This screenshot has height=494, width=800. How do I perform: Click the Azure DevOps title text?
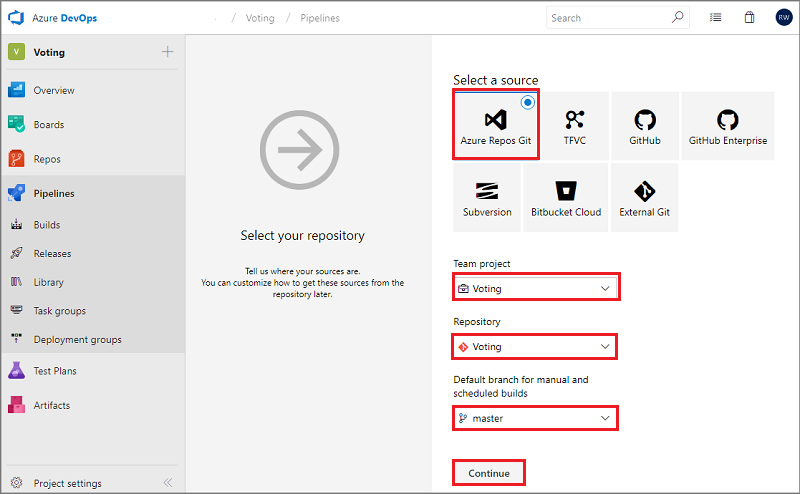(x=64, y=18)
